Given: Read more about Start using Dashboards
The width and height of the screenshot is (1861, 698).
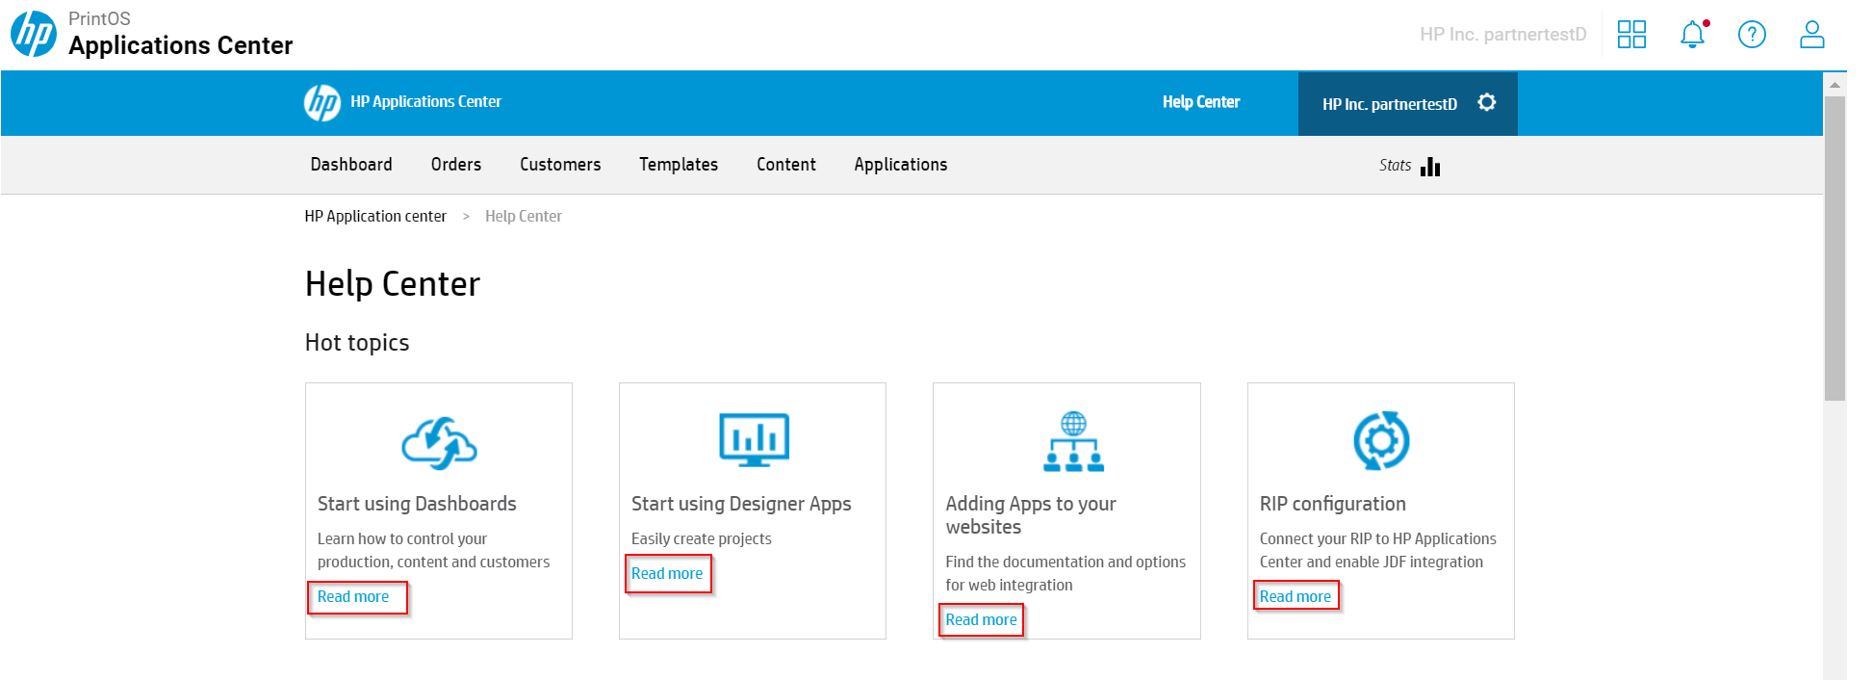Looking at the screenshot, I should tap(353, 597).
